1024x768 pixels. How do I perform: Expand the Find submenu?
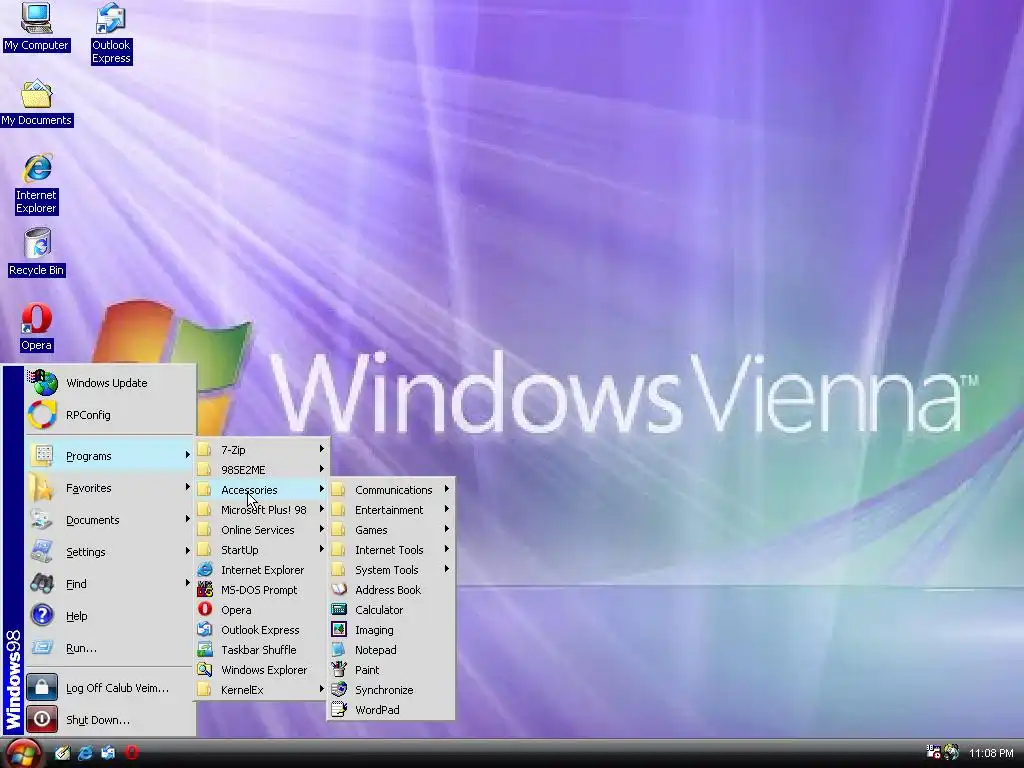110,584
